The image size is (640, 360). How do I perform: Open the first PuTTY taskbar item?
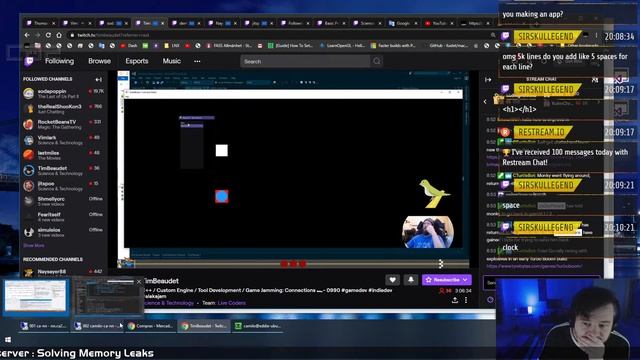(x=43, y=326)
